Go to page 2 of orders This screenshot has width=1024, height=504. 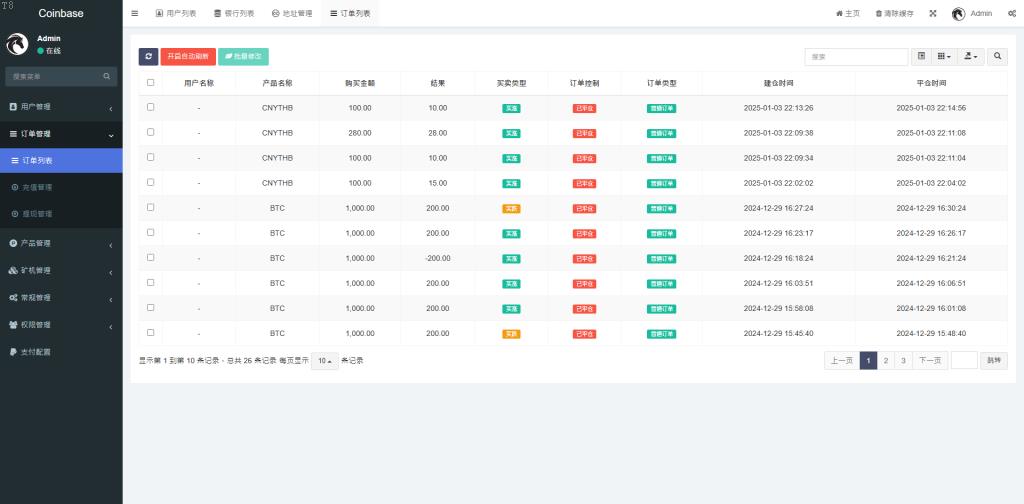tap(885, 360)
